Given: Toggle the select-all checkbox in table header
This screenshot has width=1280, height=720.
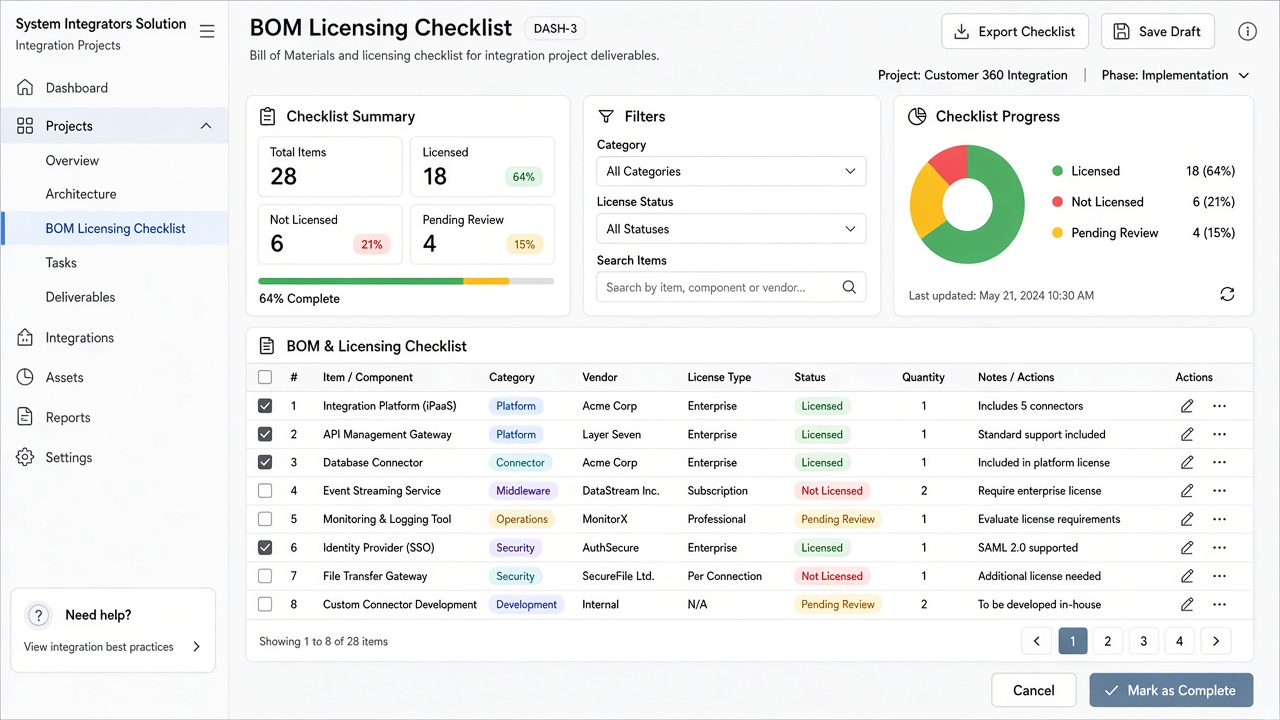Looking at the screenshot, I should 265,377.
